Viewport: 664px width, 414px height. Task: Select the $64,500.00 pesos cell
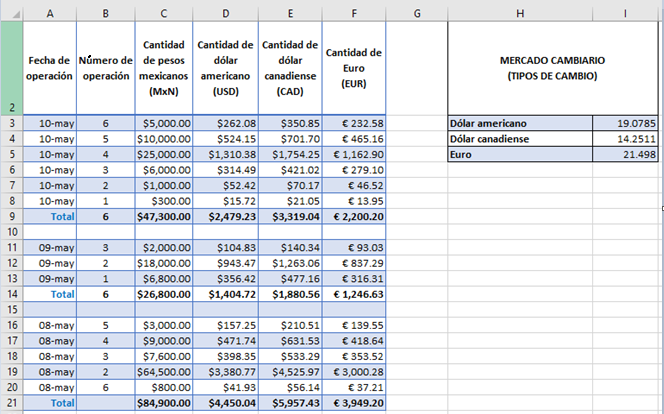164,372
